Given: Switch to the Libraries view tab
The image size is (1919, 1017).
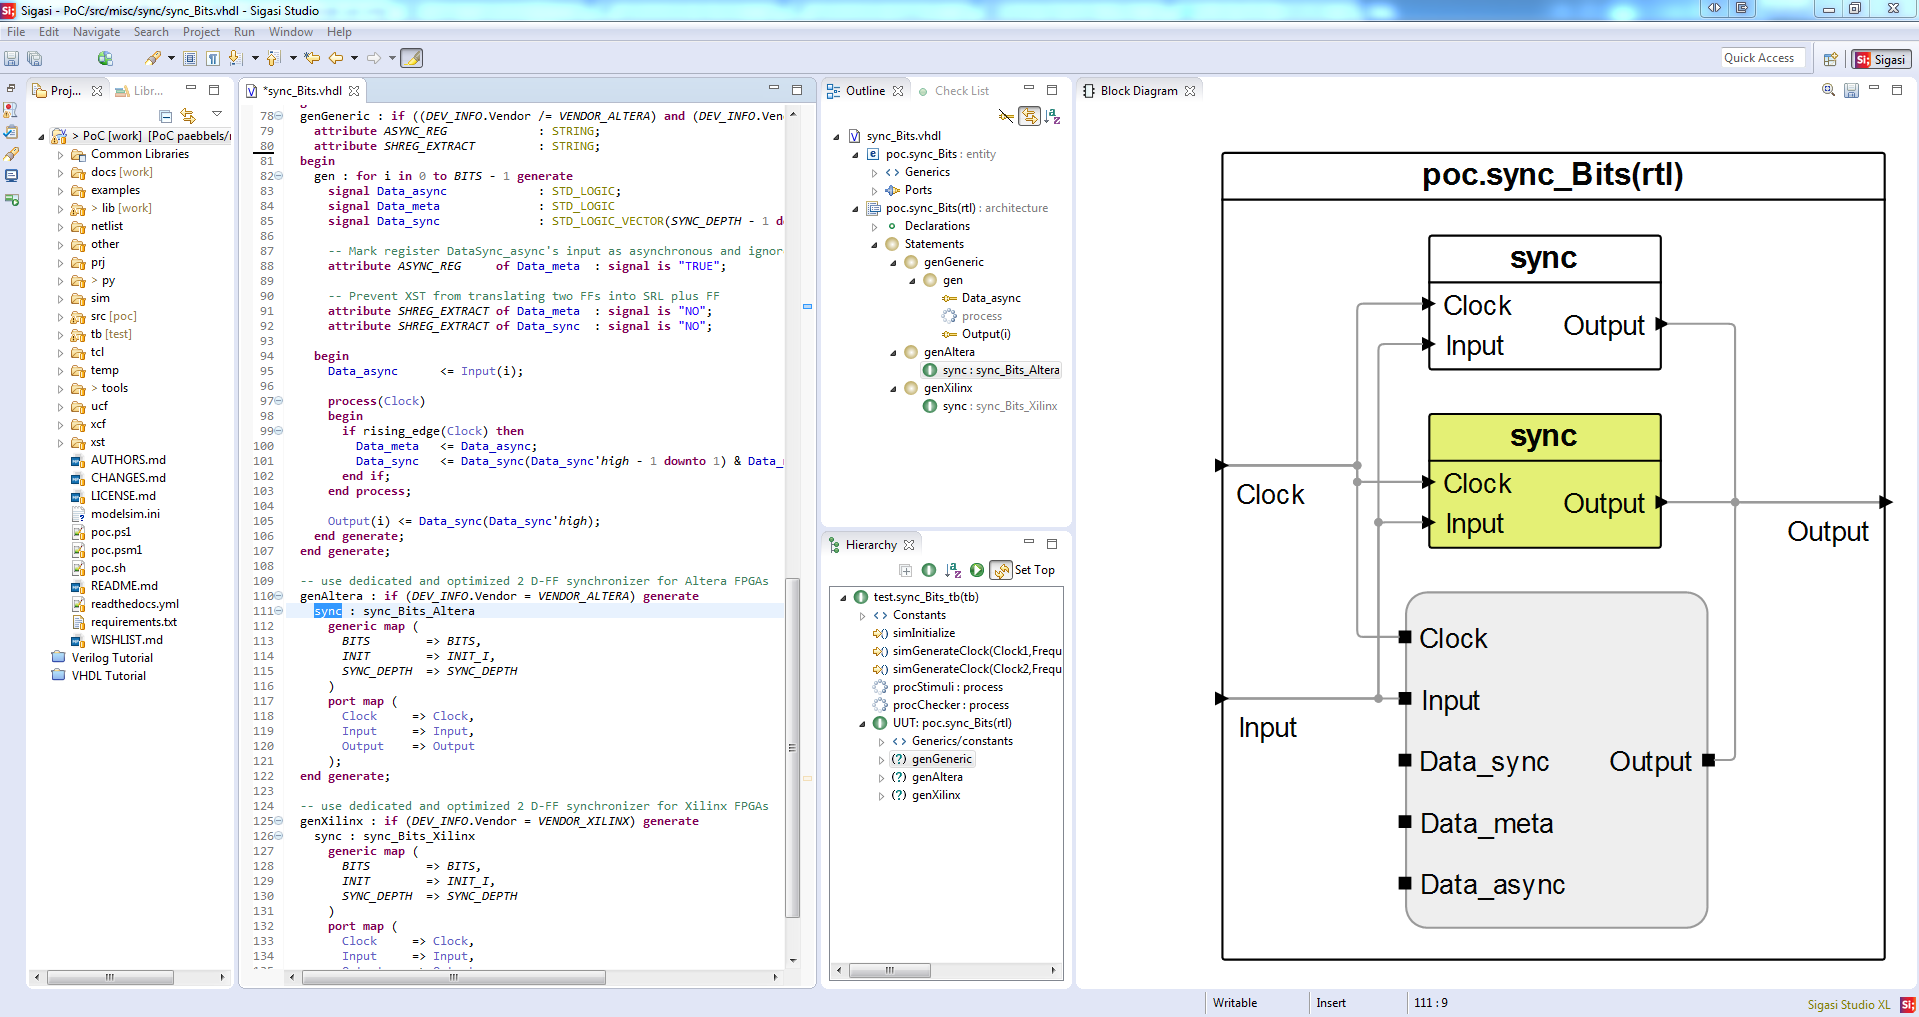Looking at the screenshot, I should pos(139,91).
